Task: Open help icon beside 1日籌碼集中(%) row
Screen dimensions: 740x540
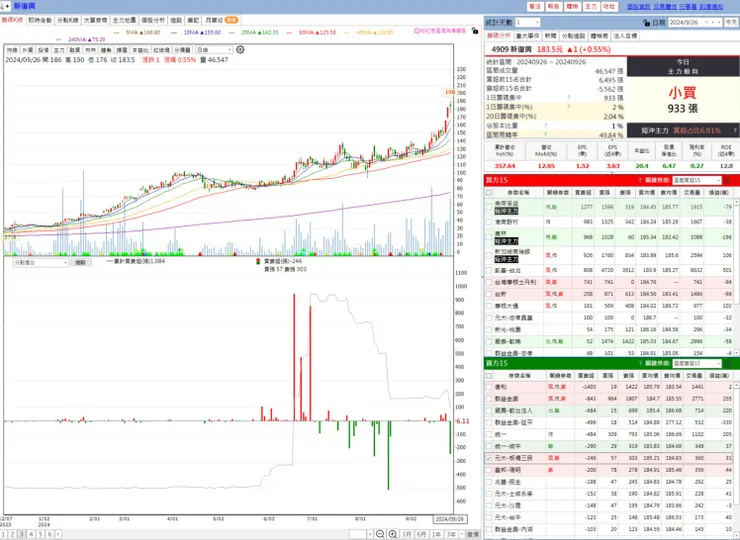Action: click(x=568, y=107)
